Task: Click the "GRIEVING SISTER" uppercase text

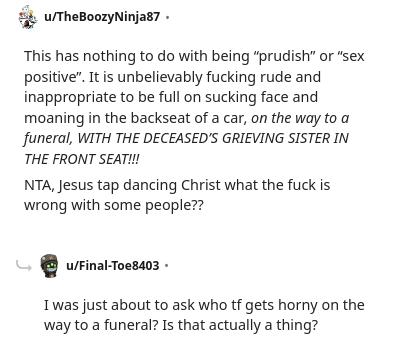Action: pyautogui.click(x=276, y=138)
